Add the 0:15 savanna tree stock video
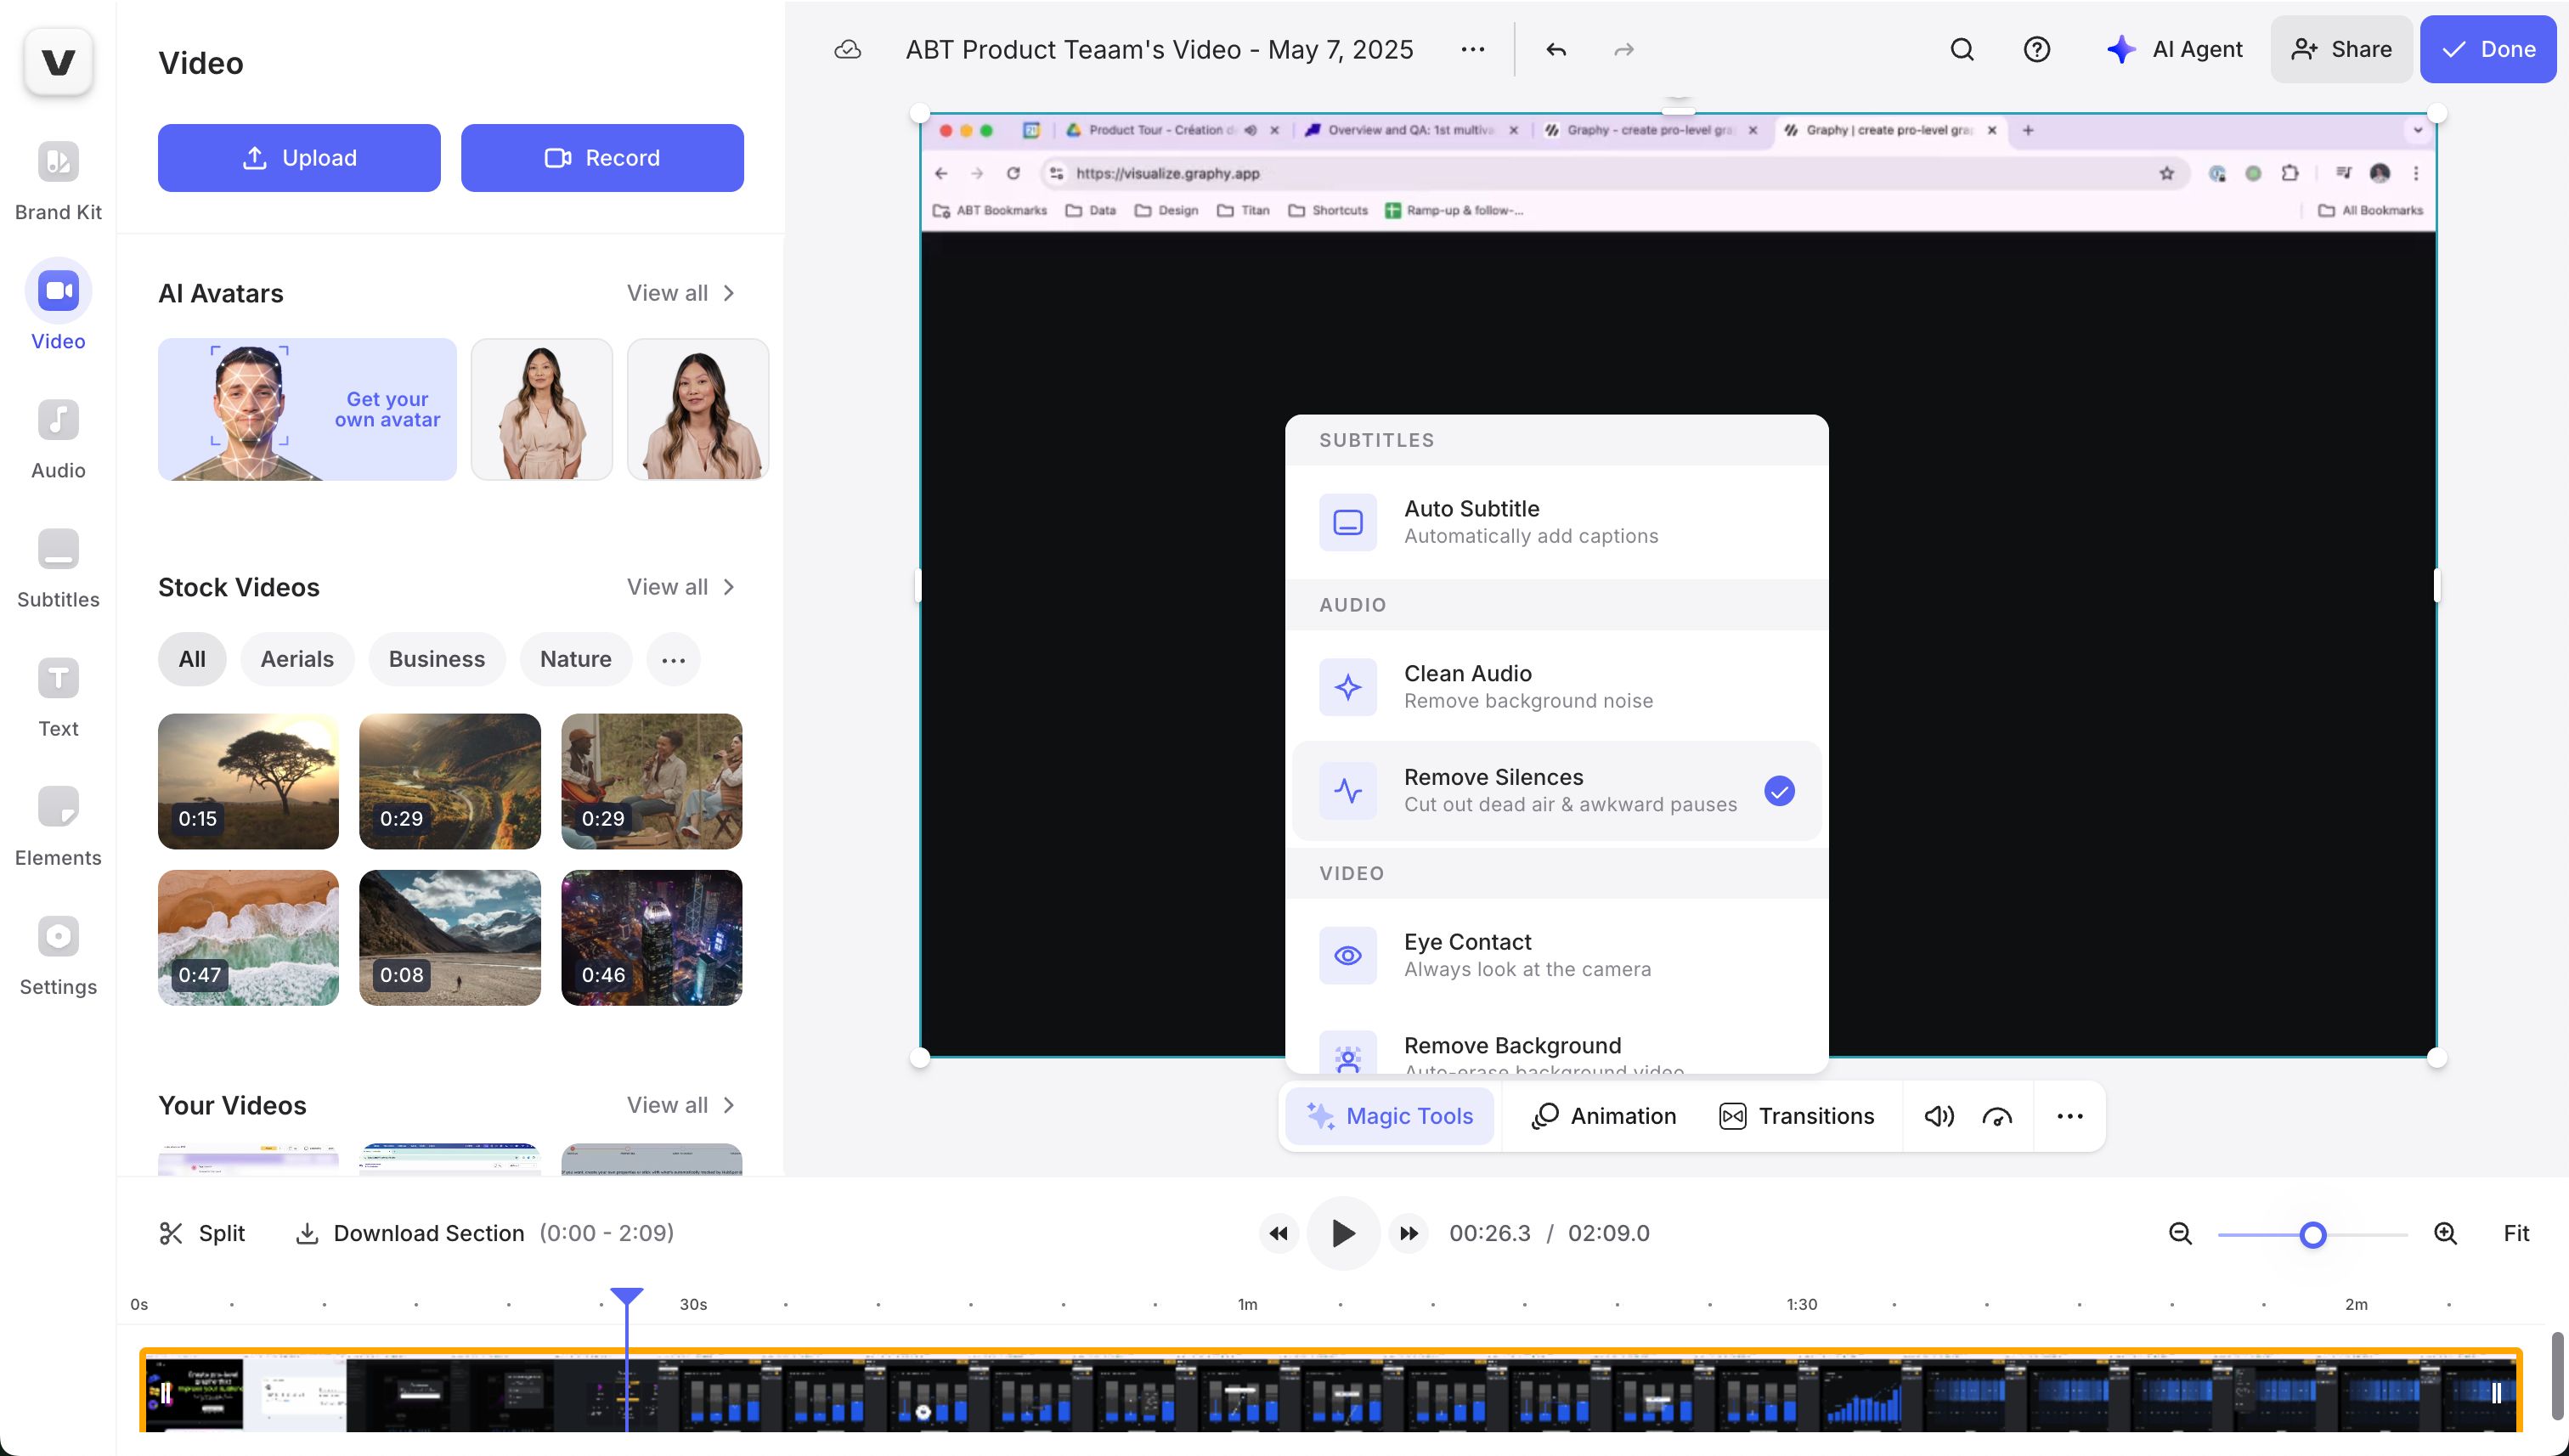Screen dimensions: 2569x1456 pyautogui.click(x=248, y=781)
